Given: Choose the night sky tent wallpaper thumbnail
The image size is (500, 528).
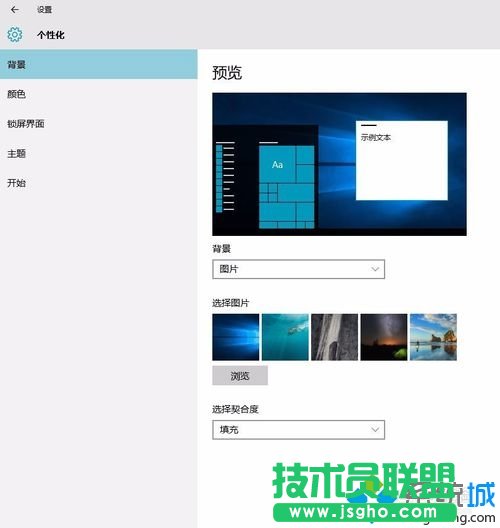Looking at the screenshot, I should coord(384,337).
